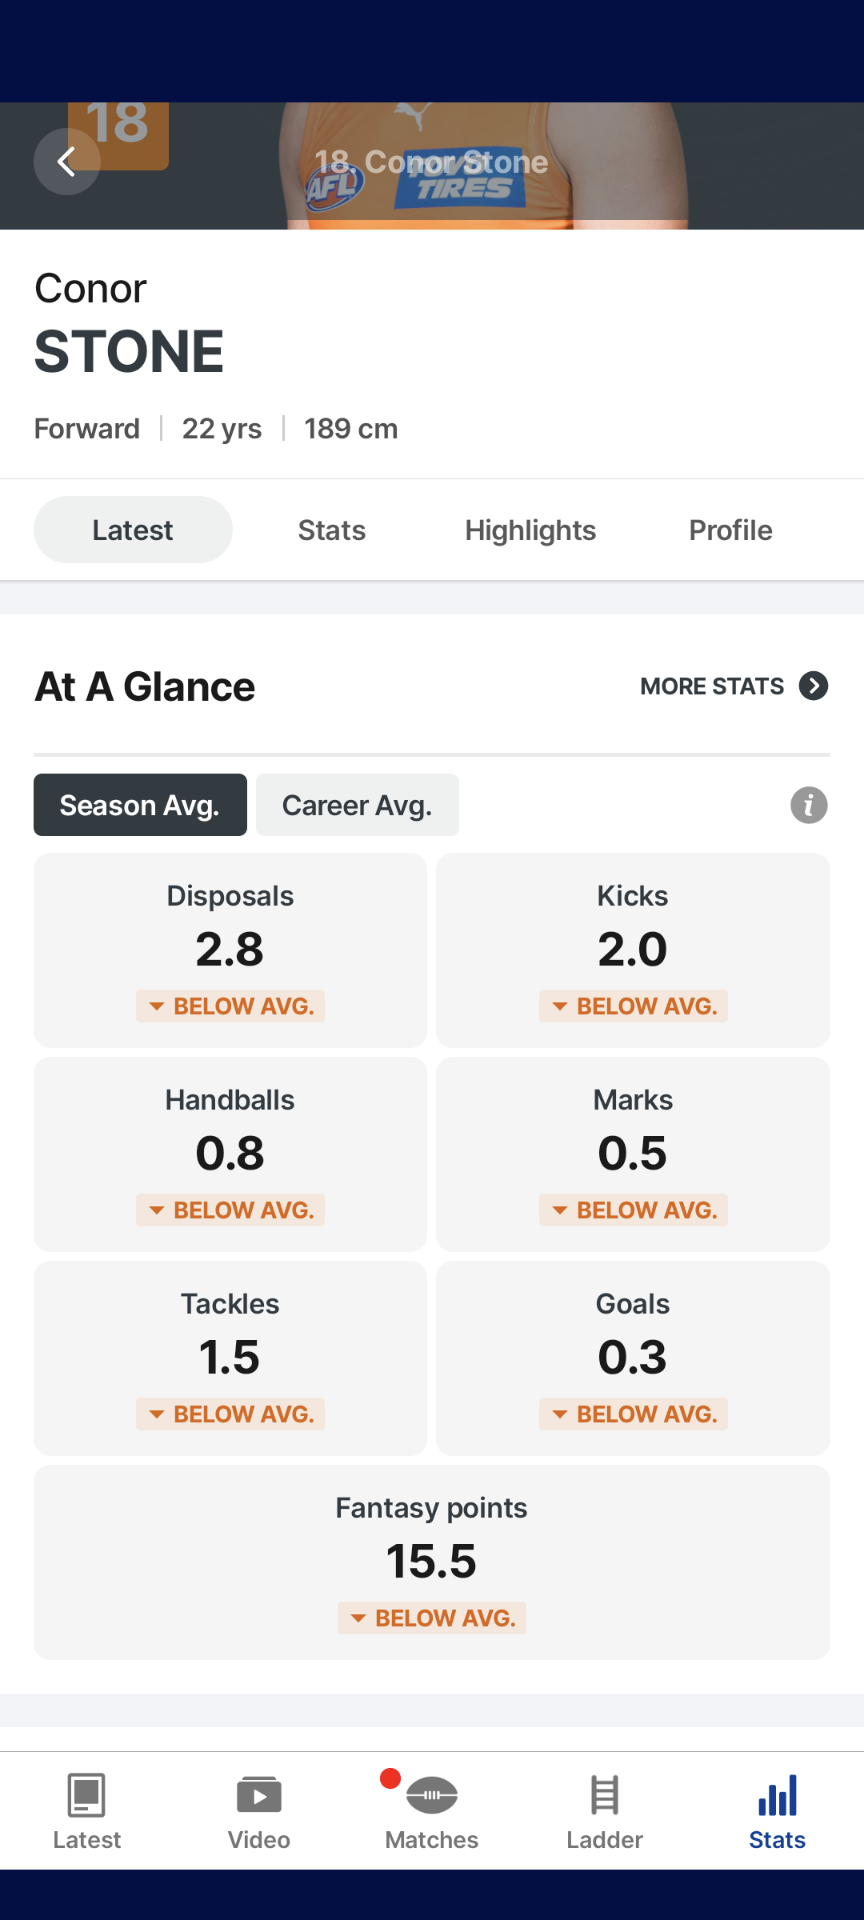Go to Matches football icon
Viewport: 864px width, 1920px height.
click(432, 1796)
